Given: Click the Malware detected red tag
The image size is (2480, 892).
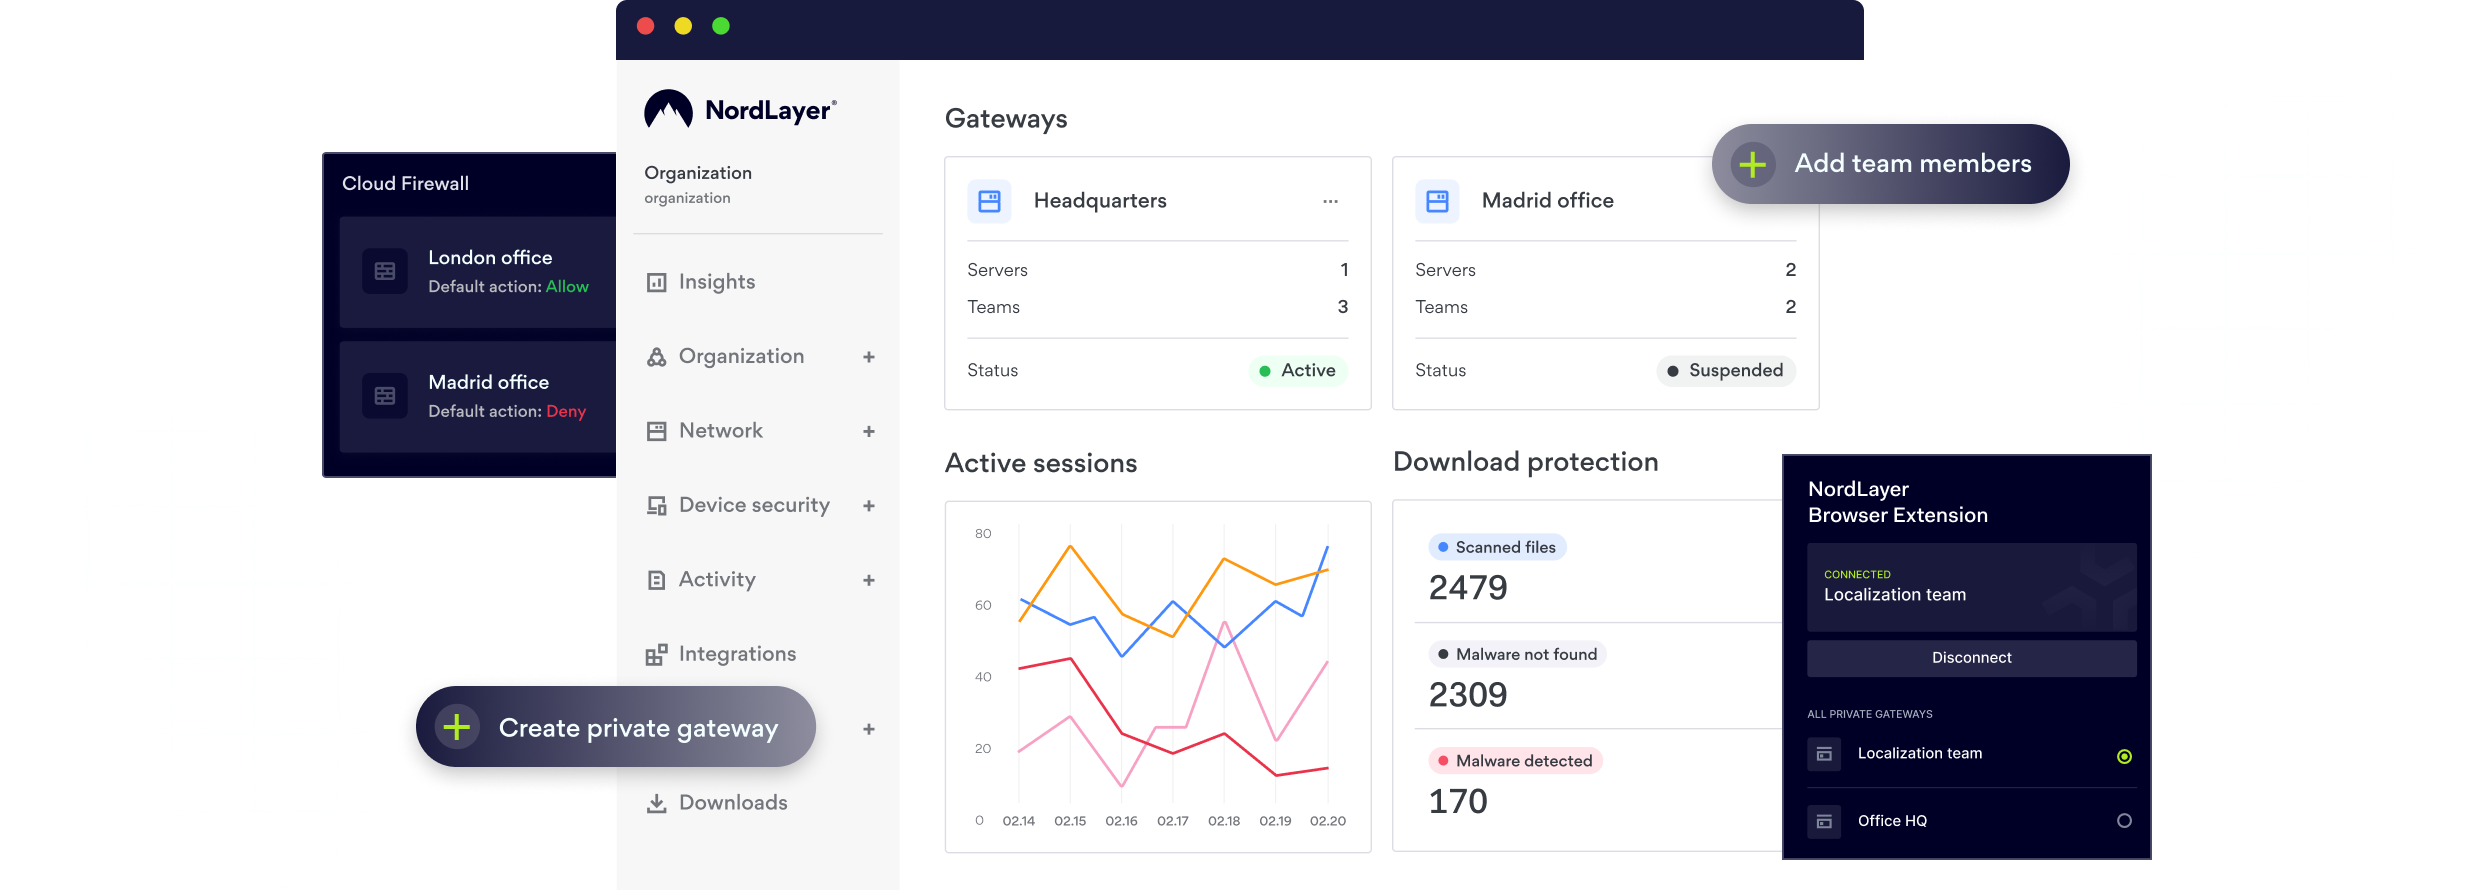Looking at the screenshot, I should [x=1515, y=761].
